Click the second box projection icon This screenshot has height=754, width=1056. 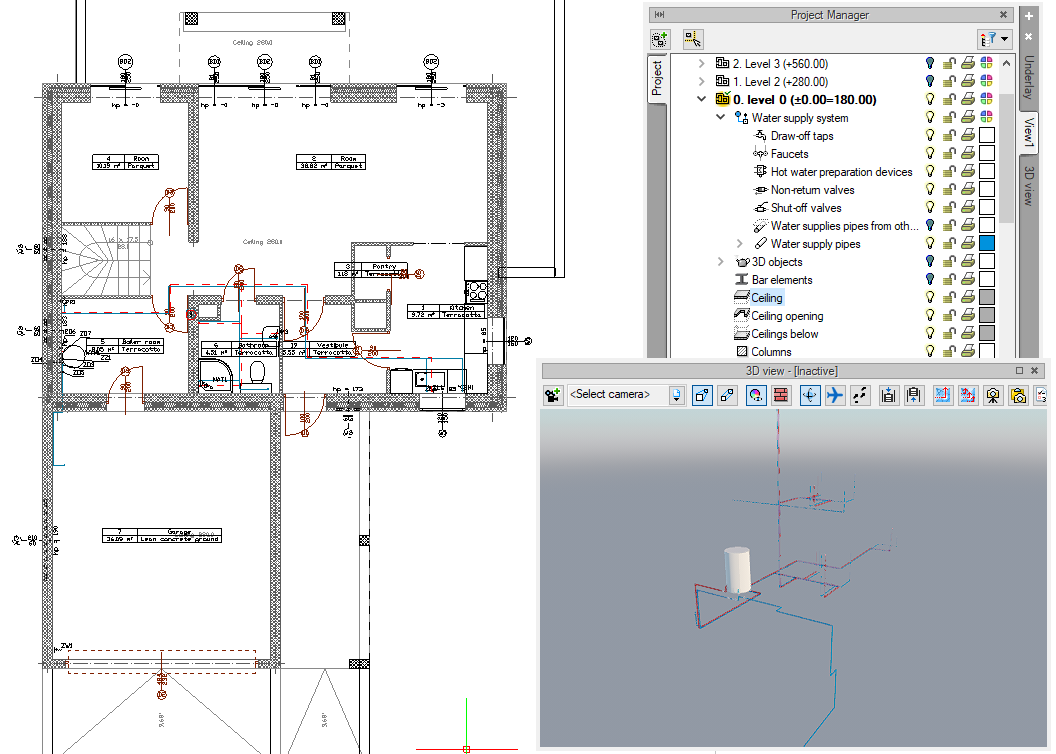tap(727, 395)
